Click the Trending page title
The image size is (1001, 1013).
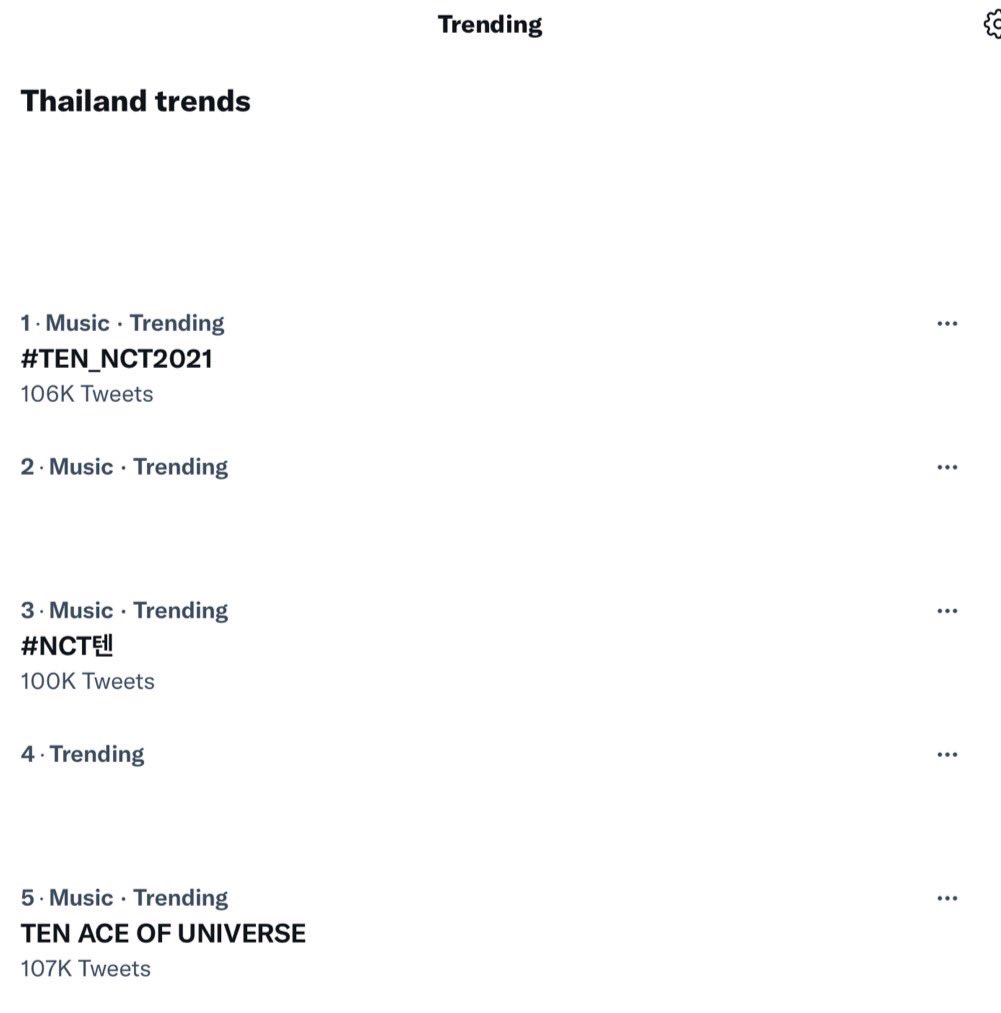coord(490,25)
